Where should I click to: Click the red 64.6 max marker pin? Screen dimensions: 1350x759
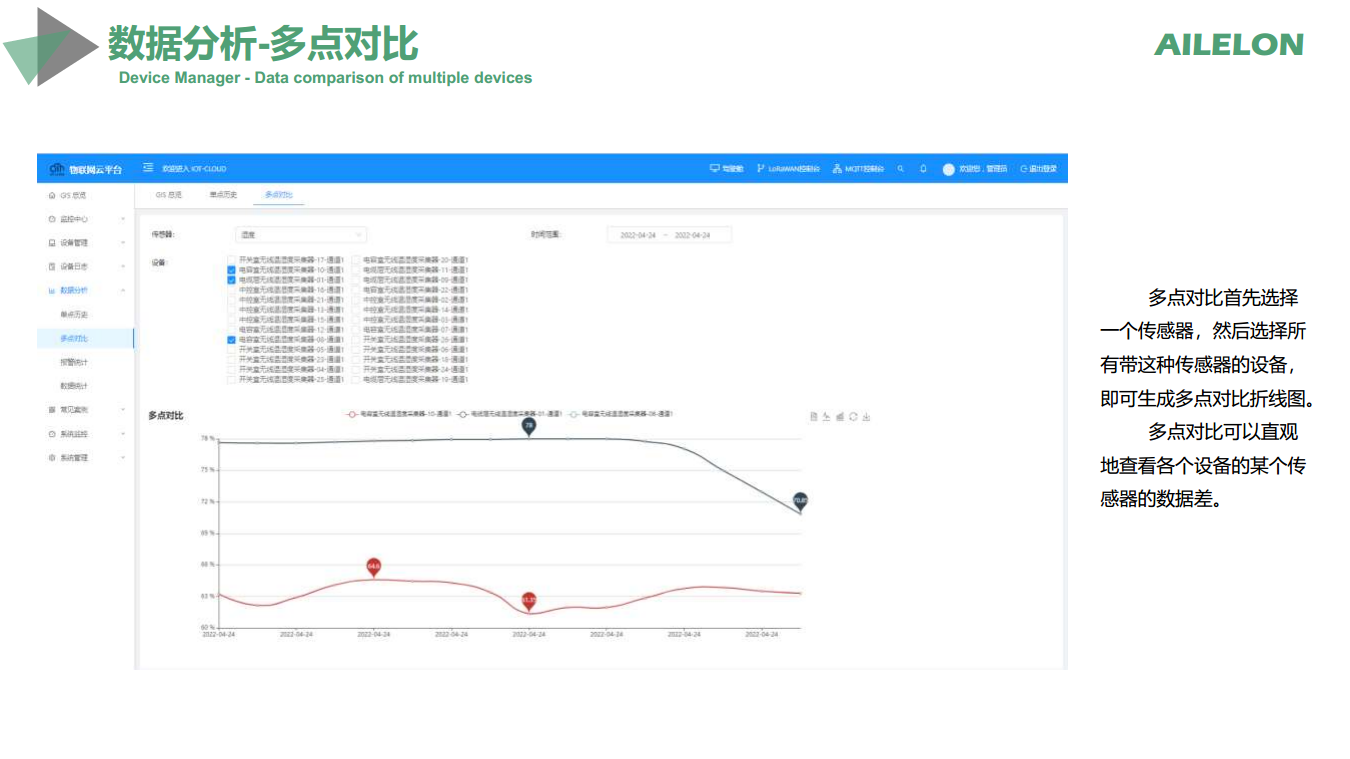coord(374,567)
